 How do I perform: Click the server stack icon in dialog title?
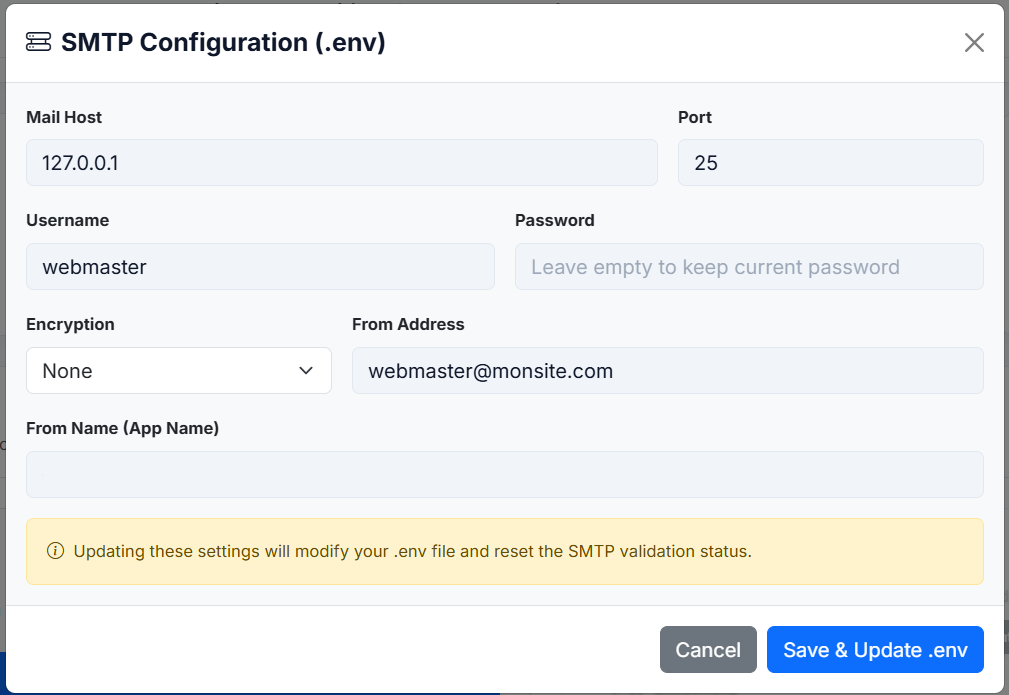tap(37, 42)
